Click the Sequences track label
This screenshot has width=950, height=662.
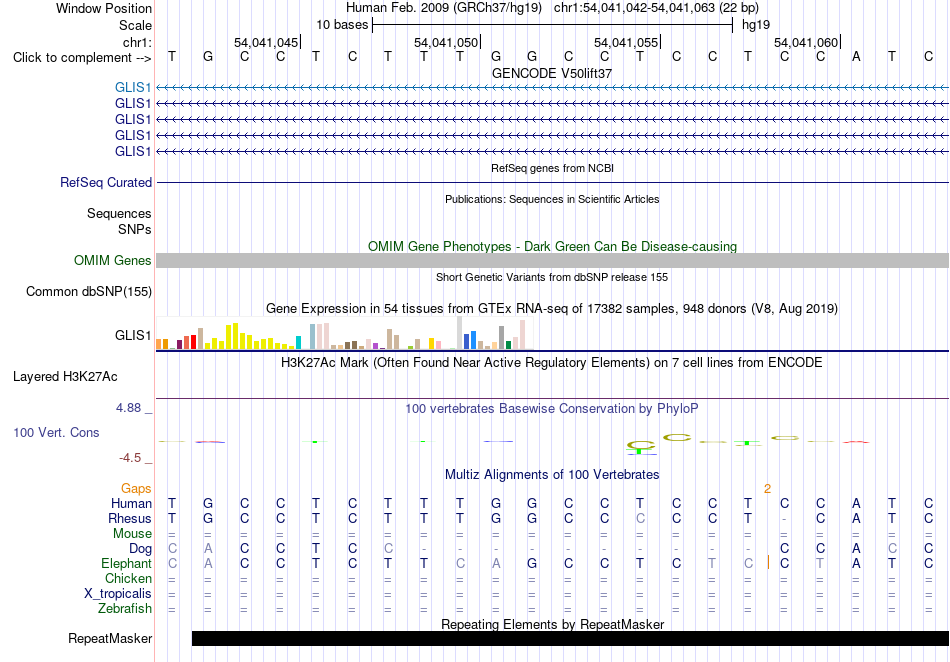click(x=119, y=213)
